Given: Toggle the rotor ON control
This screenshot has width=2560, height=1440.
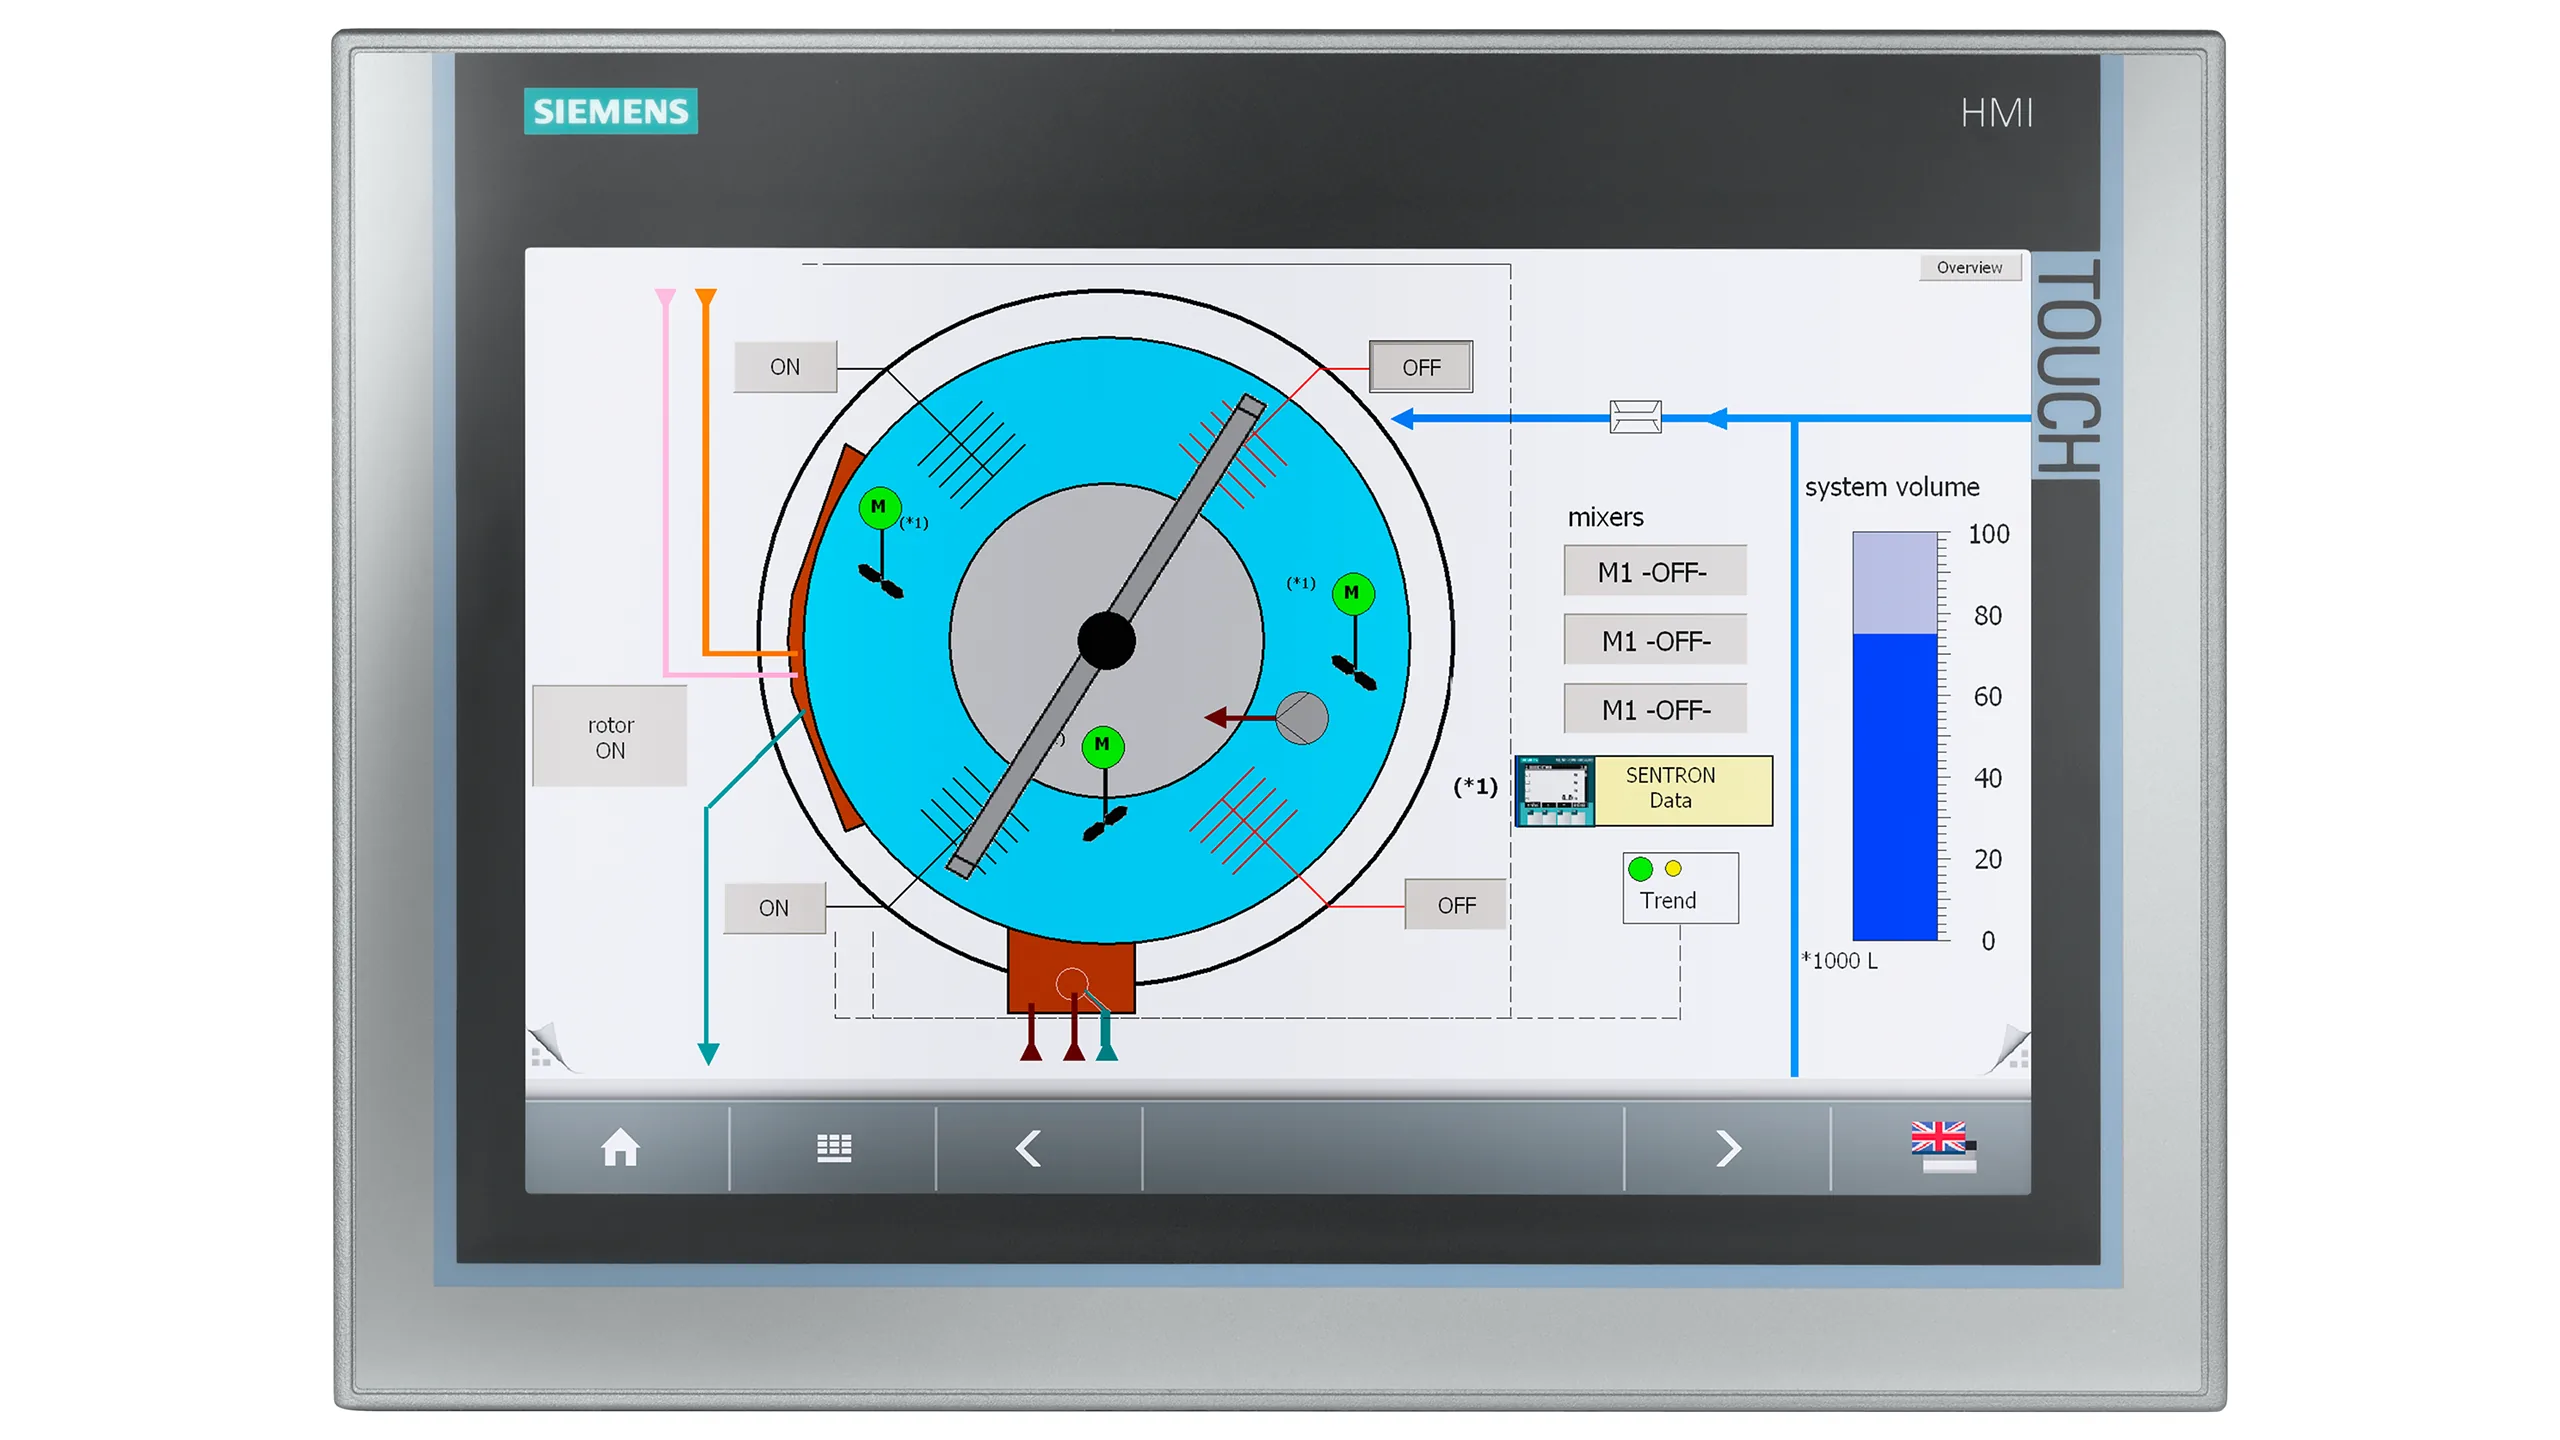Looking at the screenshot, I should point(610,736).
